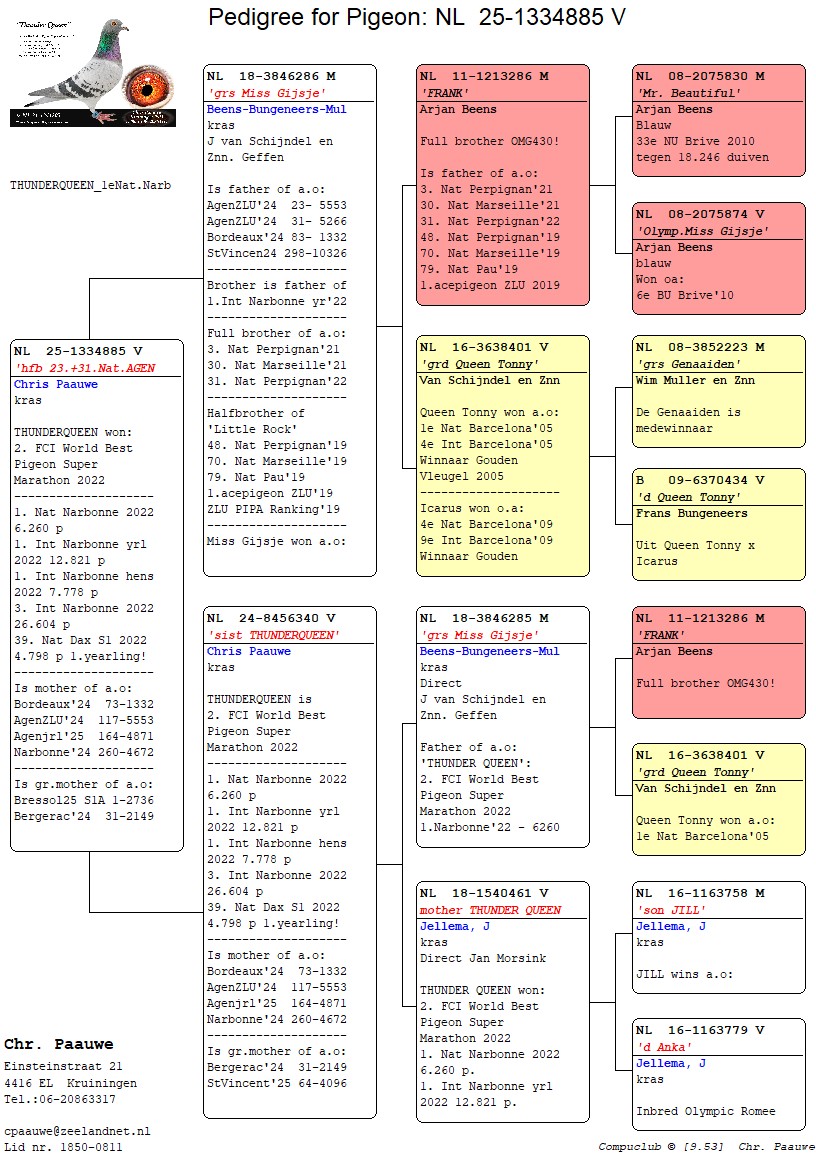Click the 'd Queen Tonny' box by Frans Bungeneers
Screen dimensions: 816x1172
click(x=718, y=523)
